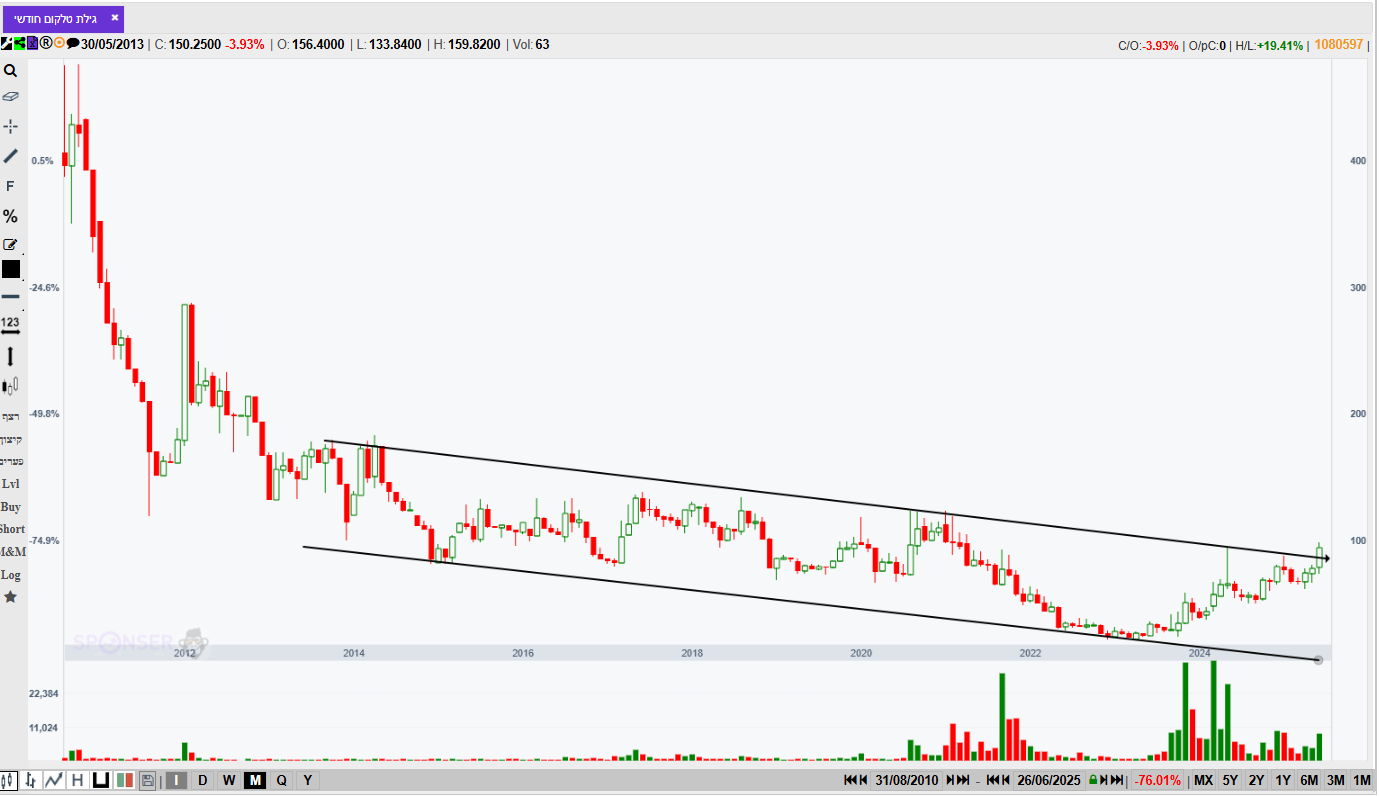The height and width of the screenshot is (796, 1379).
Task: Select the % percentage measure tool
Action: click(x=10, y=216)
